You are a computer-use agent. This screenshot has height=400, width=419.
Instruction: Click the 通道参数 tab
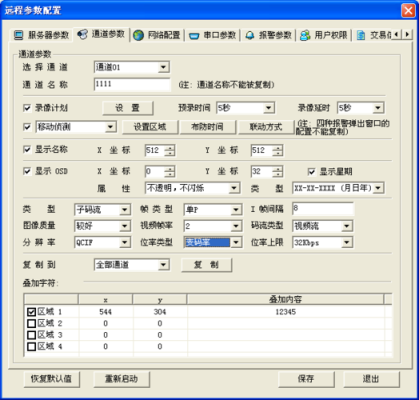coord(101,34)
